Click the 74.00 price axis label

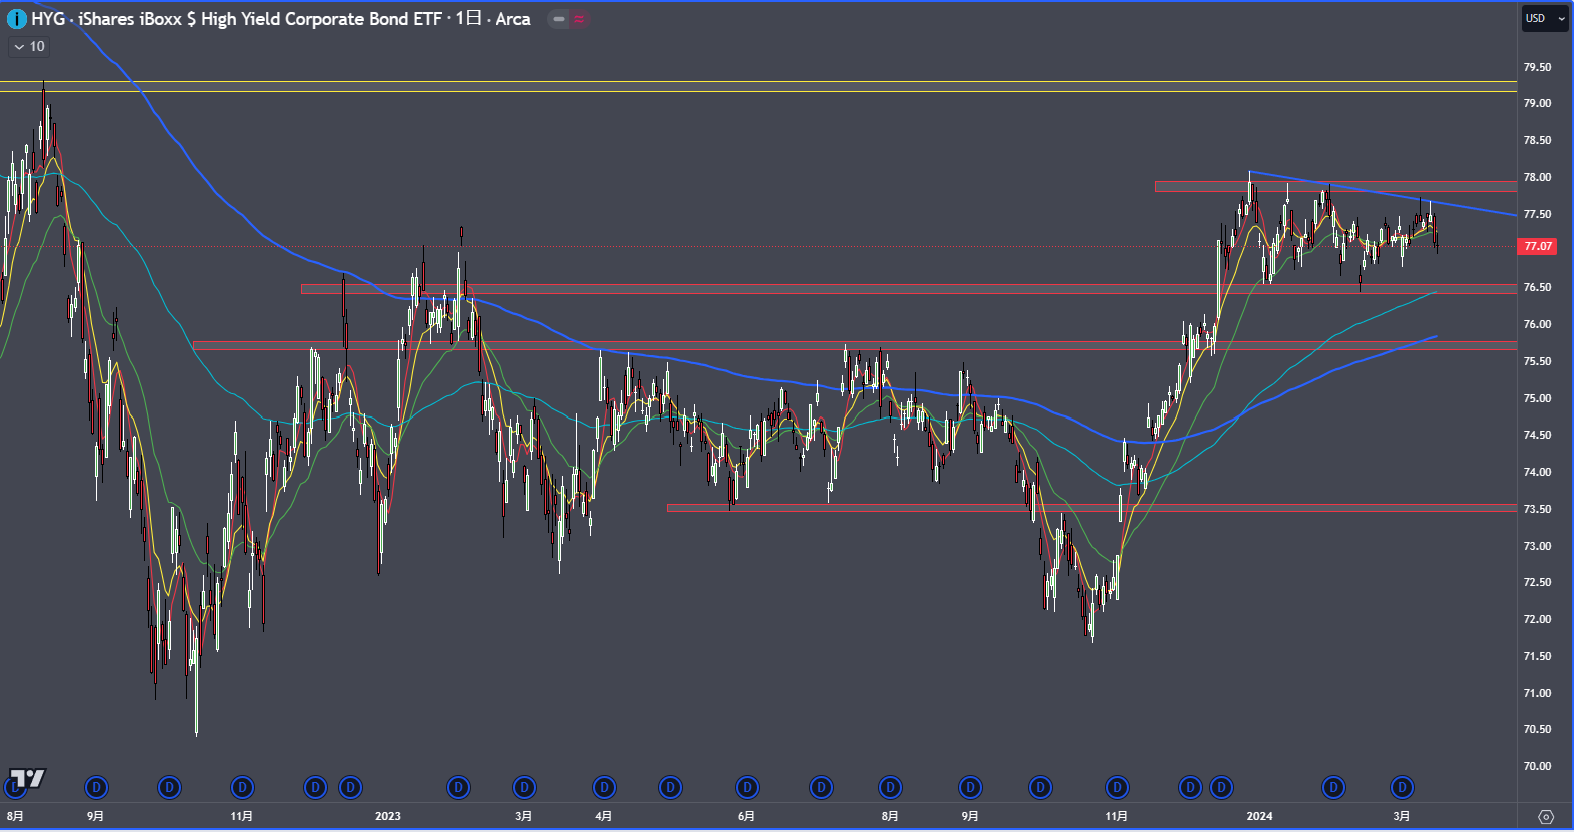[1537, 472]
